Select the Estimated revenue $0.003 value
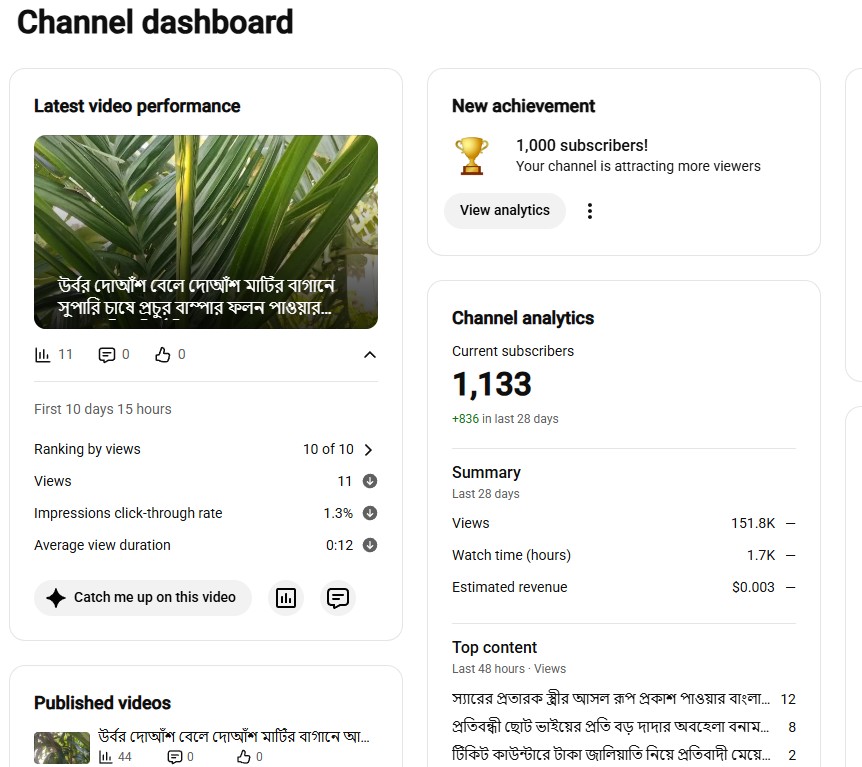The image size is (862, 767). pos(753,587)
